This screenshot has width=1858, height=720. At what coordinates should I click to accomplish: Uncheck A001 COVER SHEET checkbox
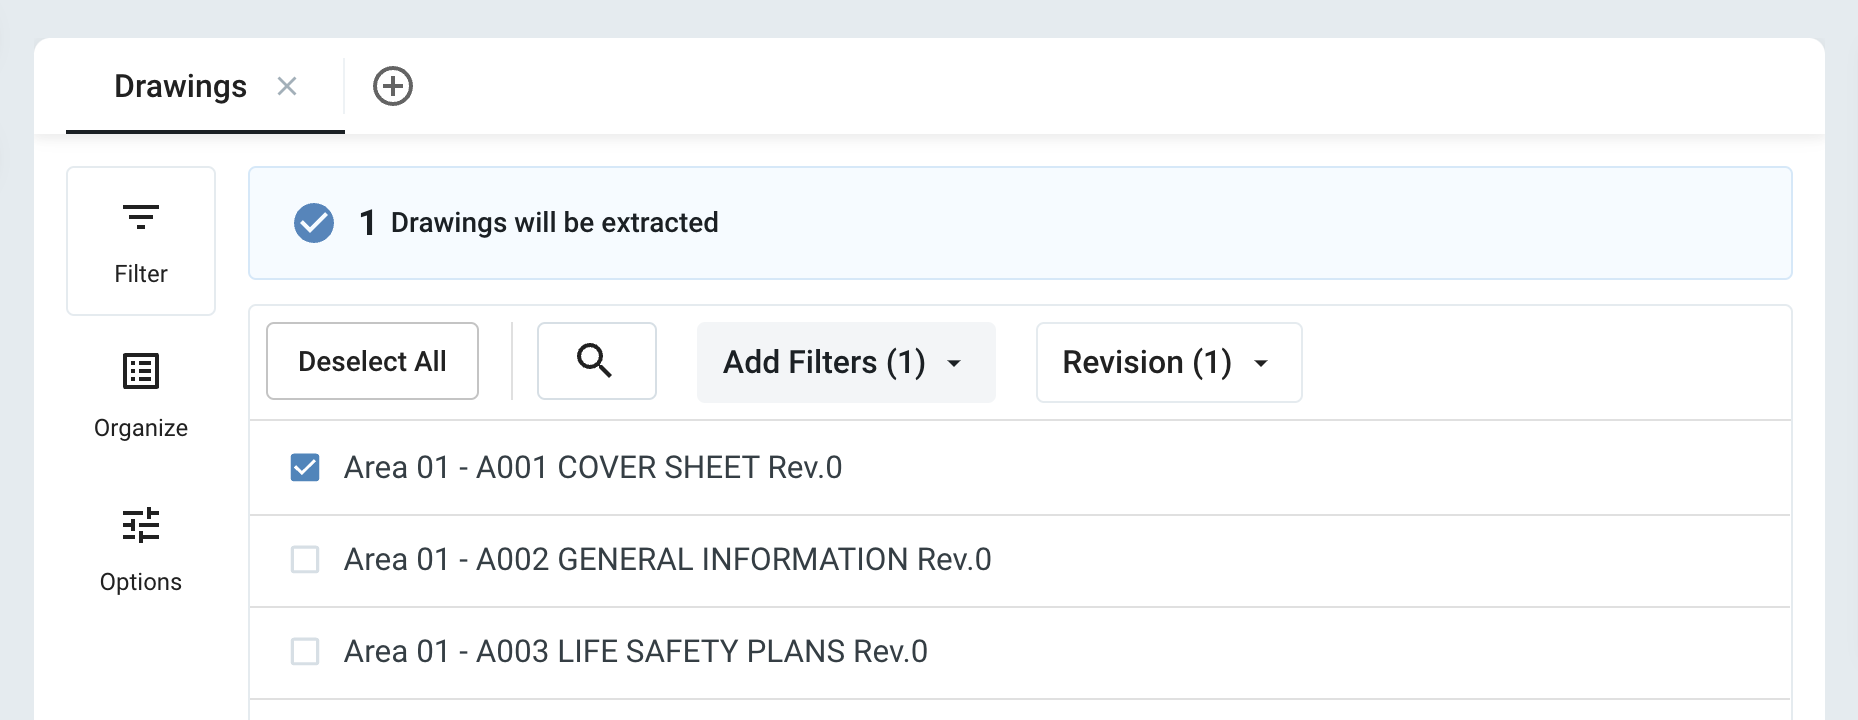[305, 467]
